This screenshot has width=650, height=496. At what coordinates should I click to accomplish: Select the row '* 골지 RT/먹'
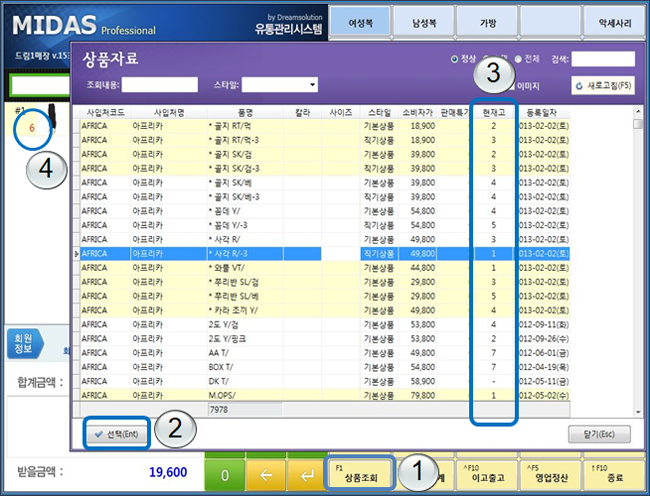tap(325, 126)
